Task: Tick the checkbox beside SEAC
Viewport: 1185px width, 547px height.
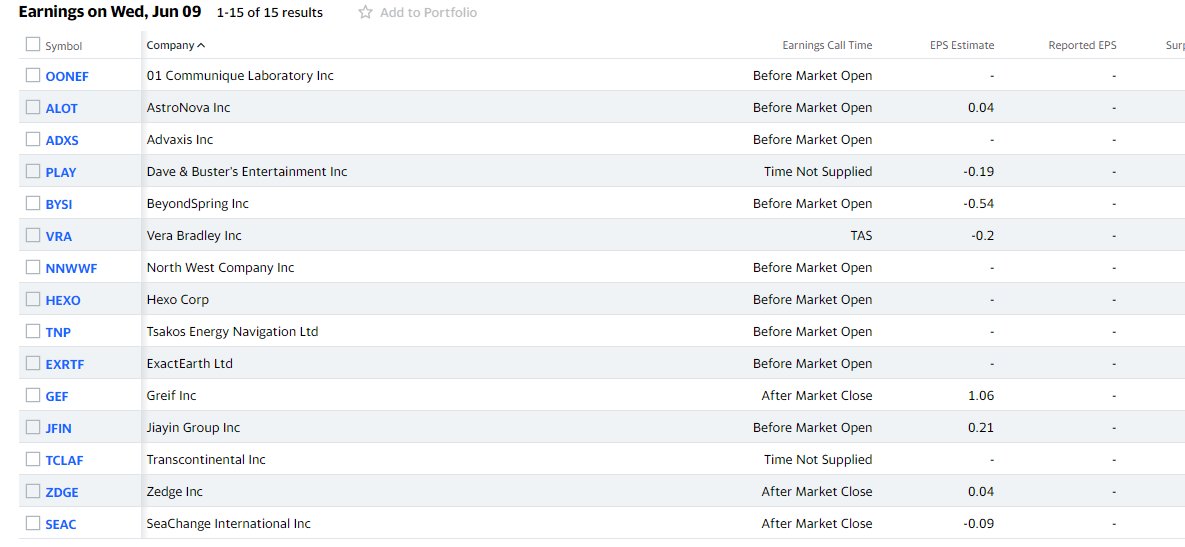Action: coord(32,523)
